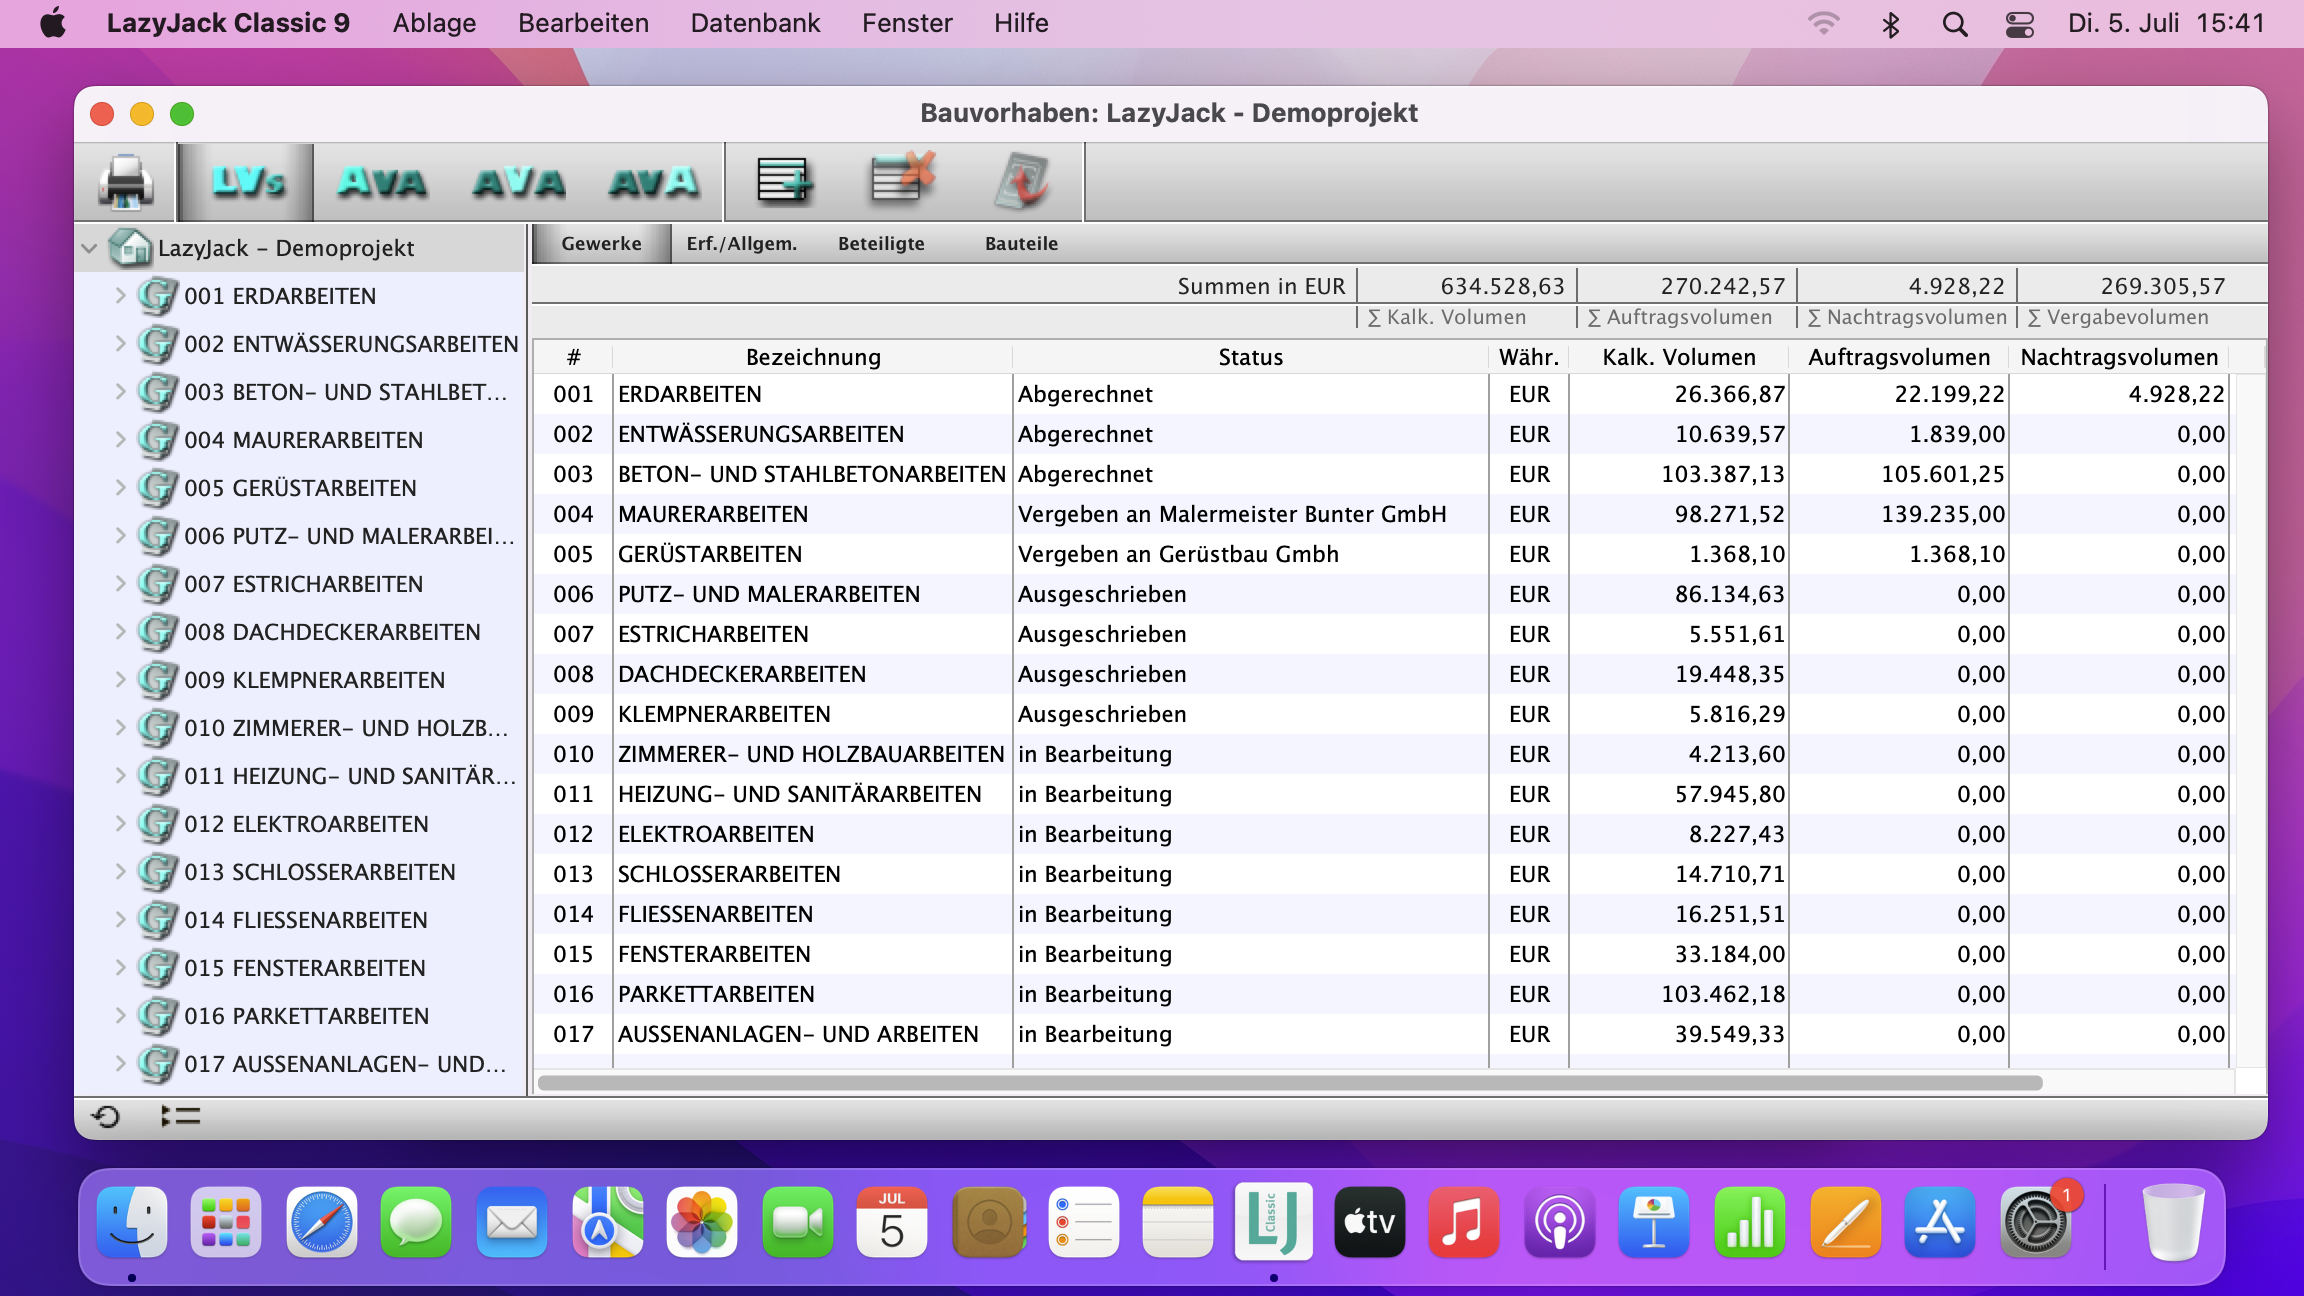Open Spotlight search in menu bar

[x=1955, y=24]
